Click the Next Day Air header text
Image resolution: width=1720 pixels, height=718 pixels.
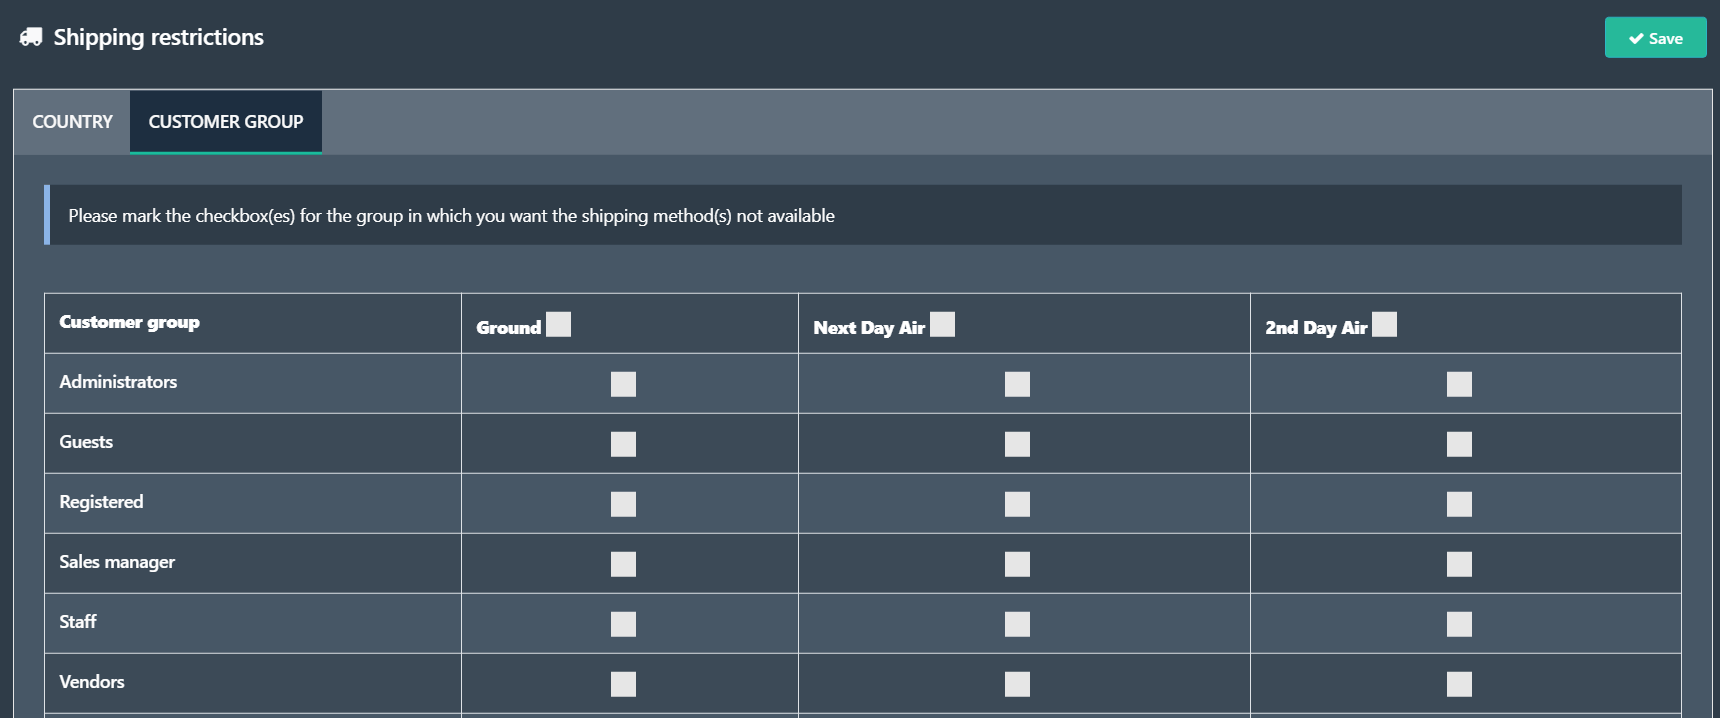pos(869,328)
